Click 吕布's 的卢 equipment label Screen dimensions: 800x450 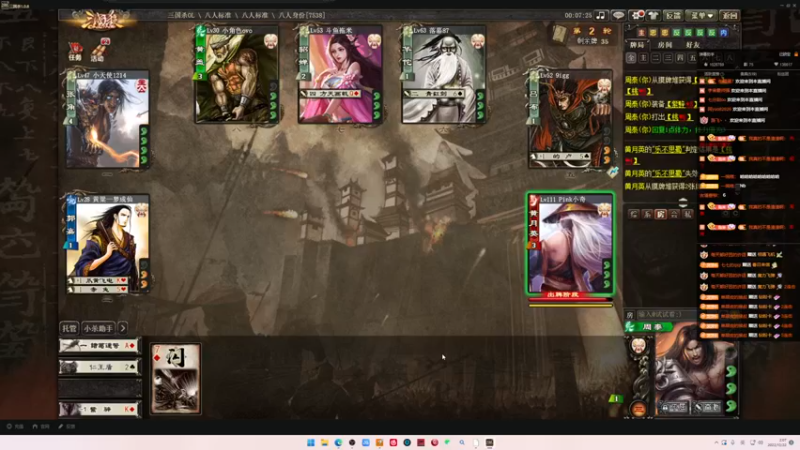561,157
